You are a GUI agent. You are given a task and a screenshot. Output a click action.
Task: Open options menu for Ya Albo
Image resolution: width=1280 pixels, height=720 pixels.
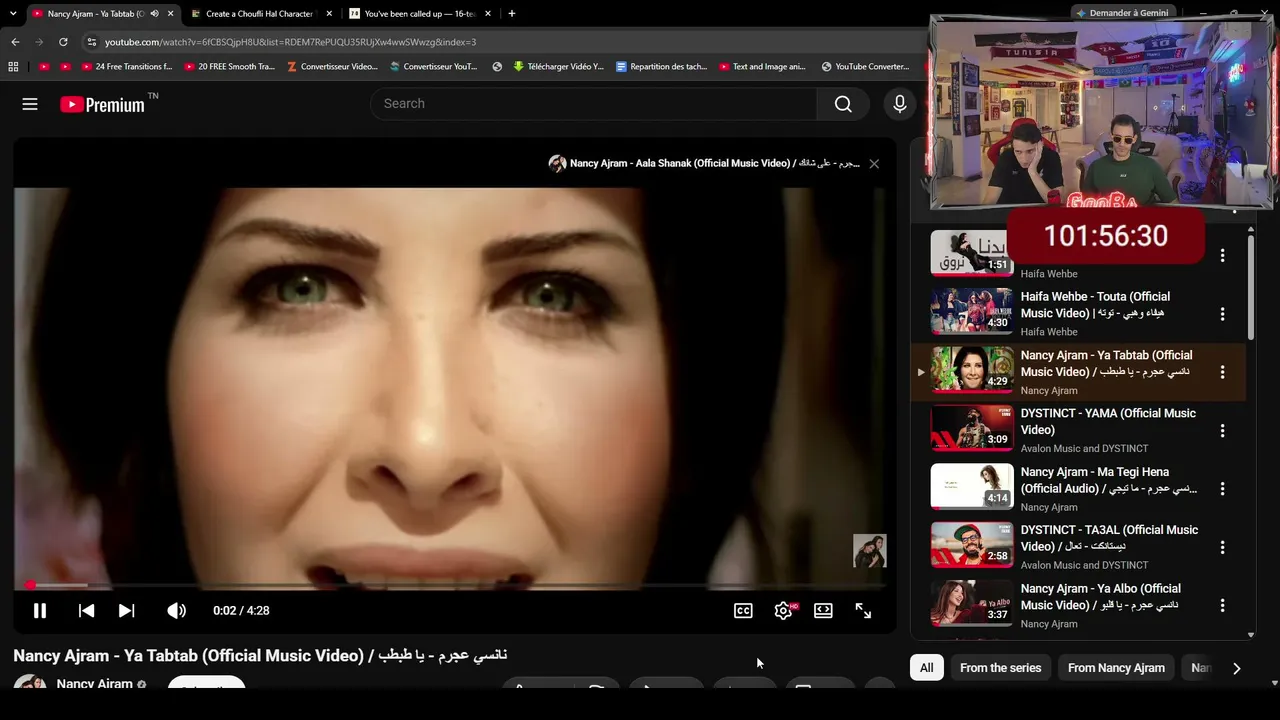coord(1222,606)
